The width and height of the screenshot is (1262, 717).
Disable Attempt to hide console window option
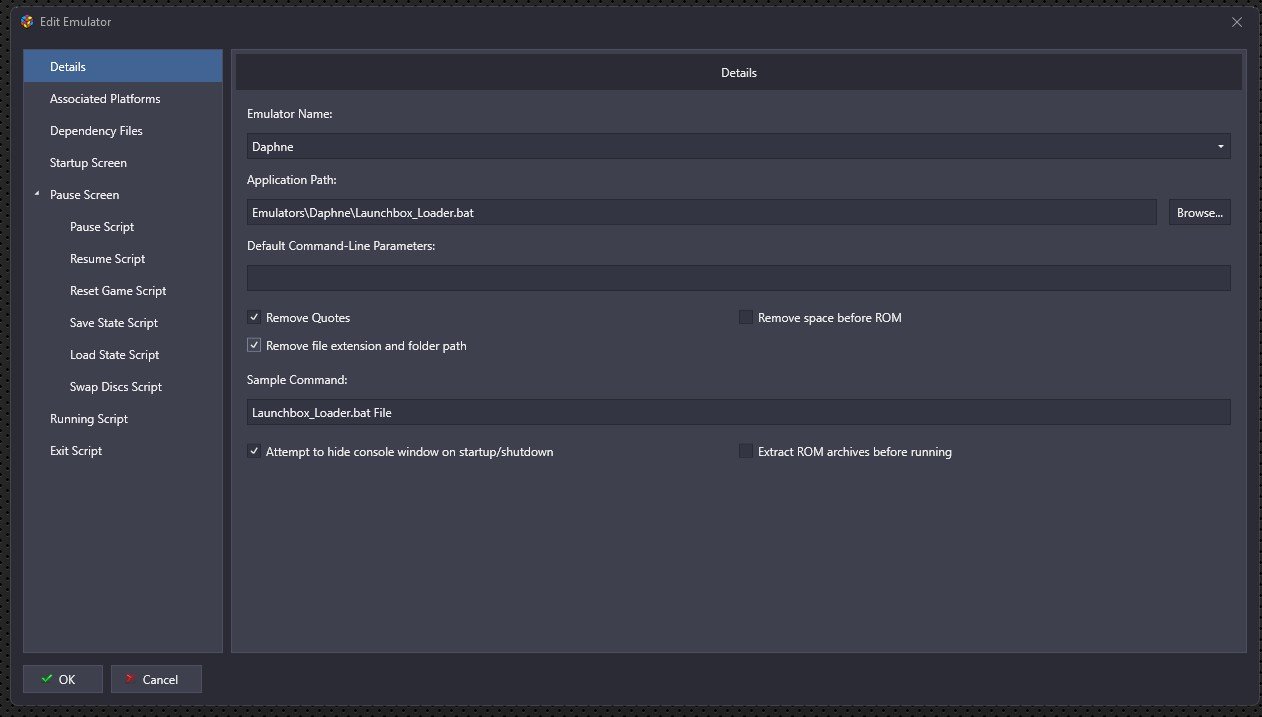(x=254, y=452)
